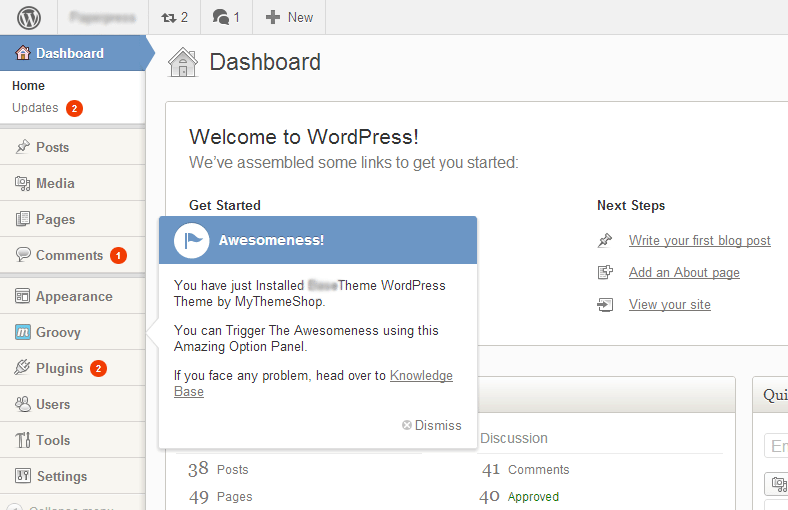Click the Comments badge showing 1
Viewport: 788px width, 510px height.
click(x=118, y=256)
